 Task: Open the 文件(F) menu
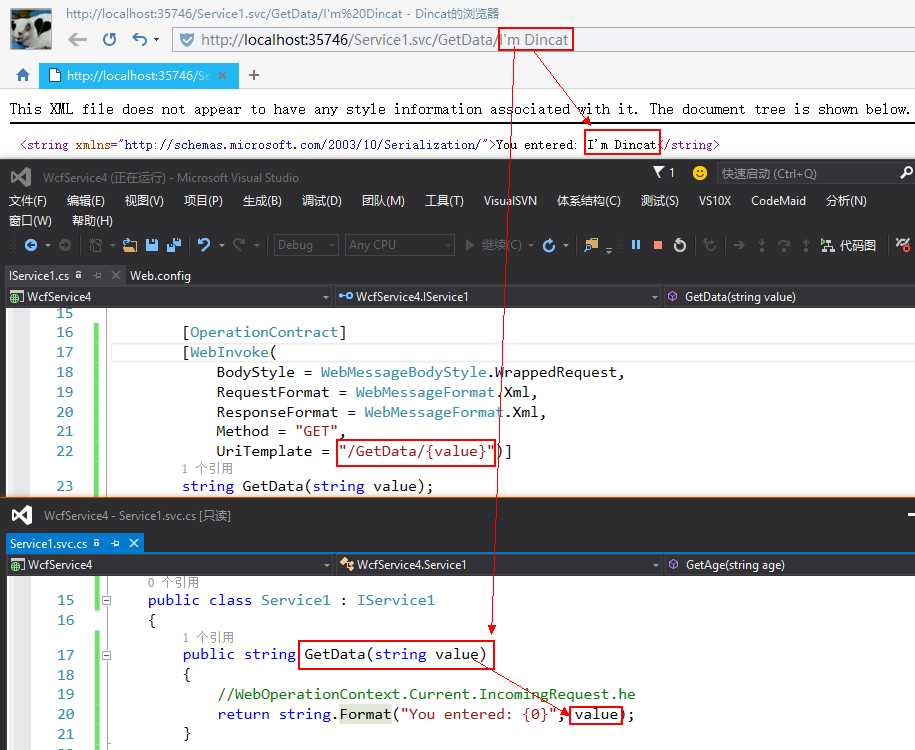pyautogui.click(x=27, y=201)
